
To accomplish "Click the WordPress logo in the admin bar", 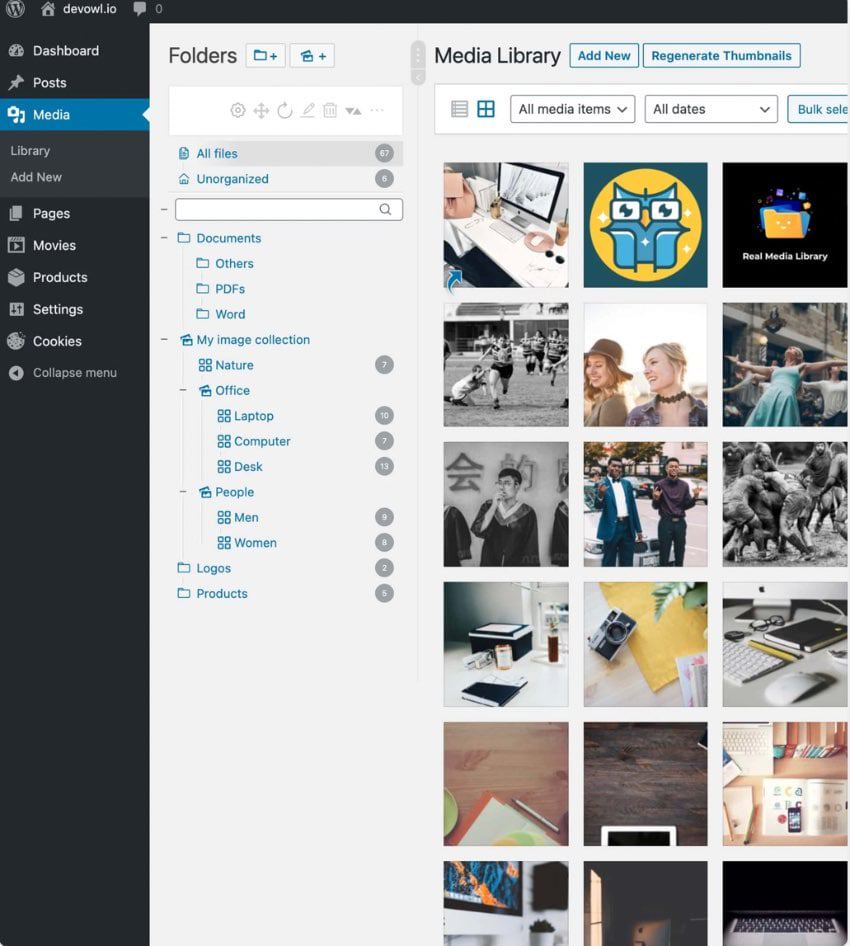I will (x=15, y=8).
